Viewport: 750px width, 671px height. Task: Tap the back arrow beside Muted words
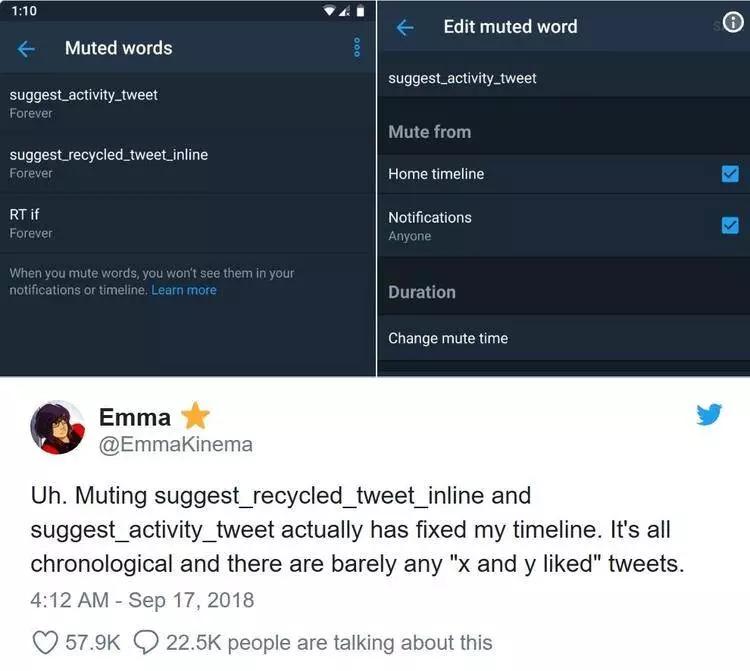pyautogui.click(x=27, y=48)
